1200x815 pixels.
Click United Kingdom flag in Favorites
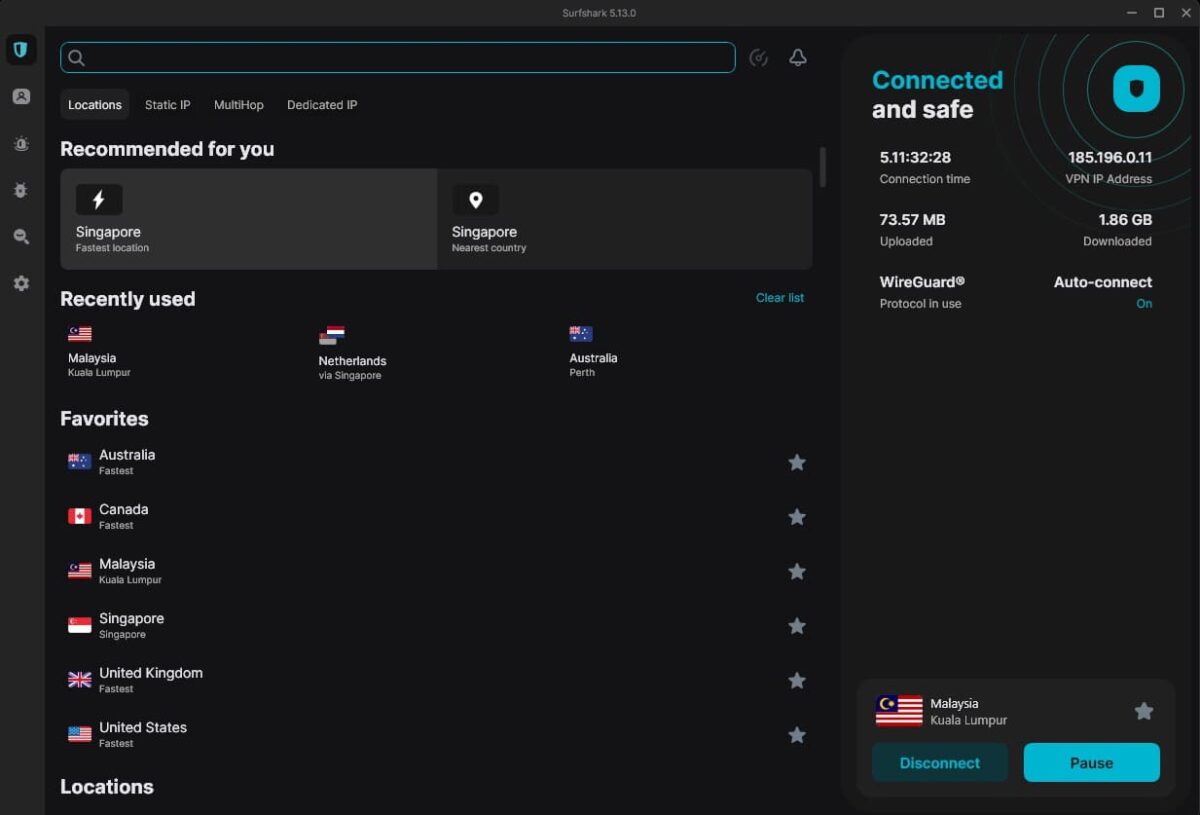(x=80, y=680)
